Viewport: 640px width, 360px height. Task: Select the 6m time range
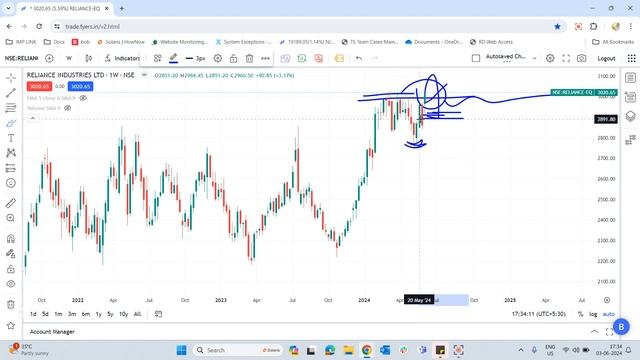(85, 314)
